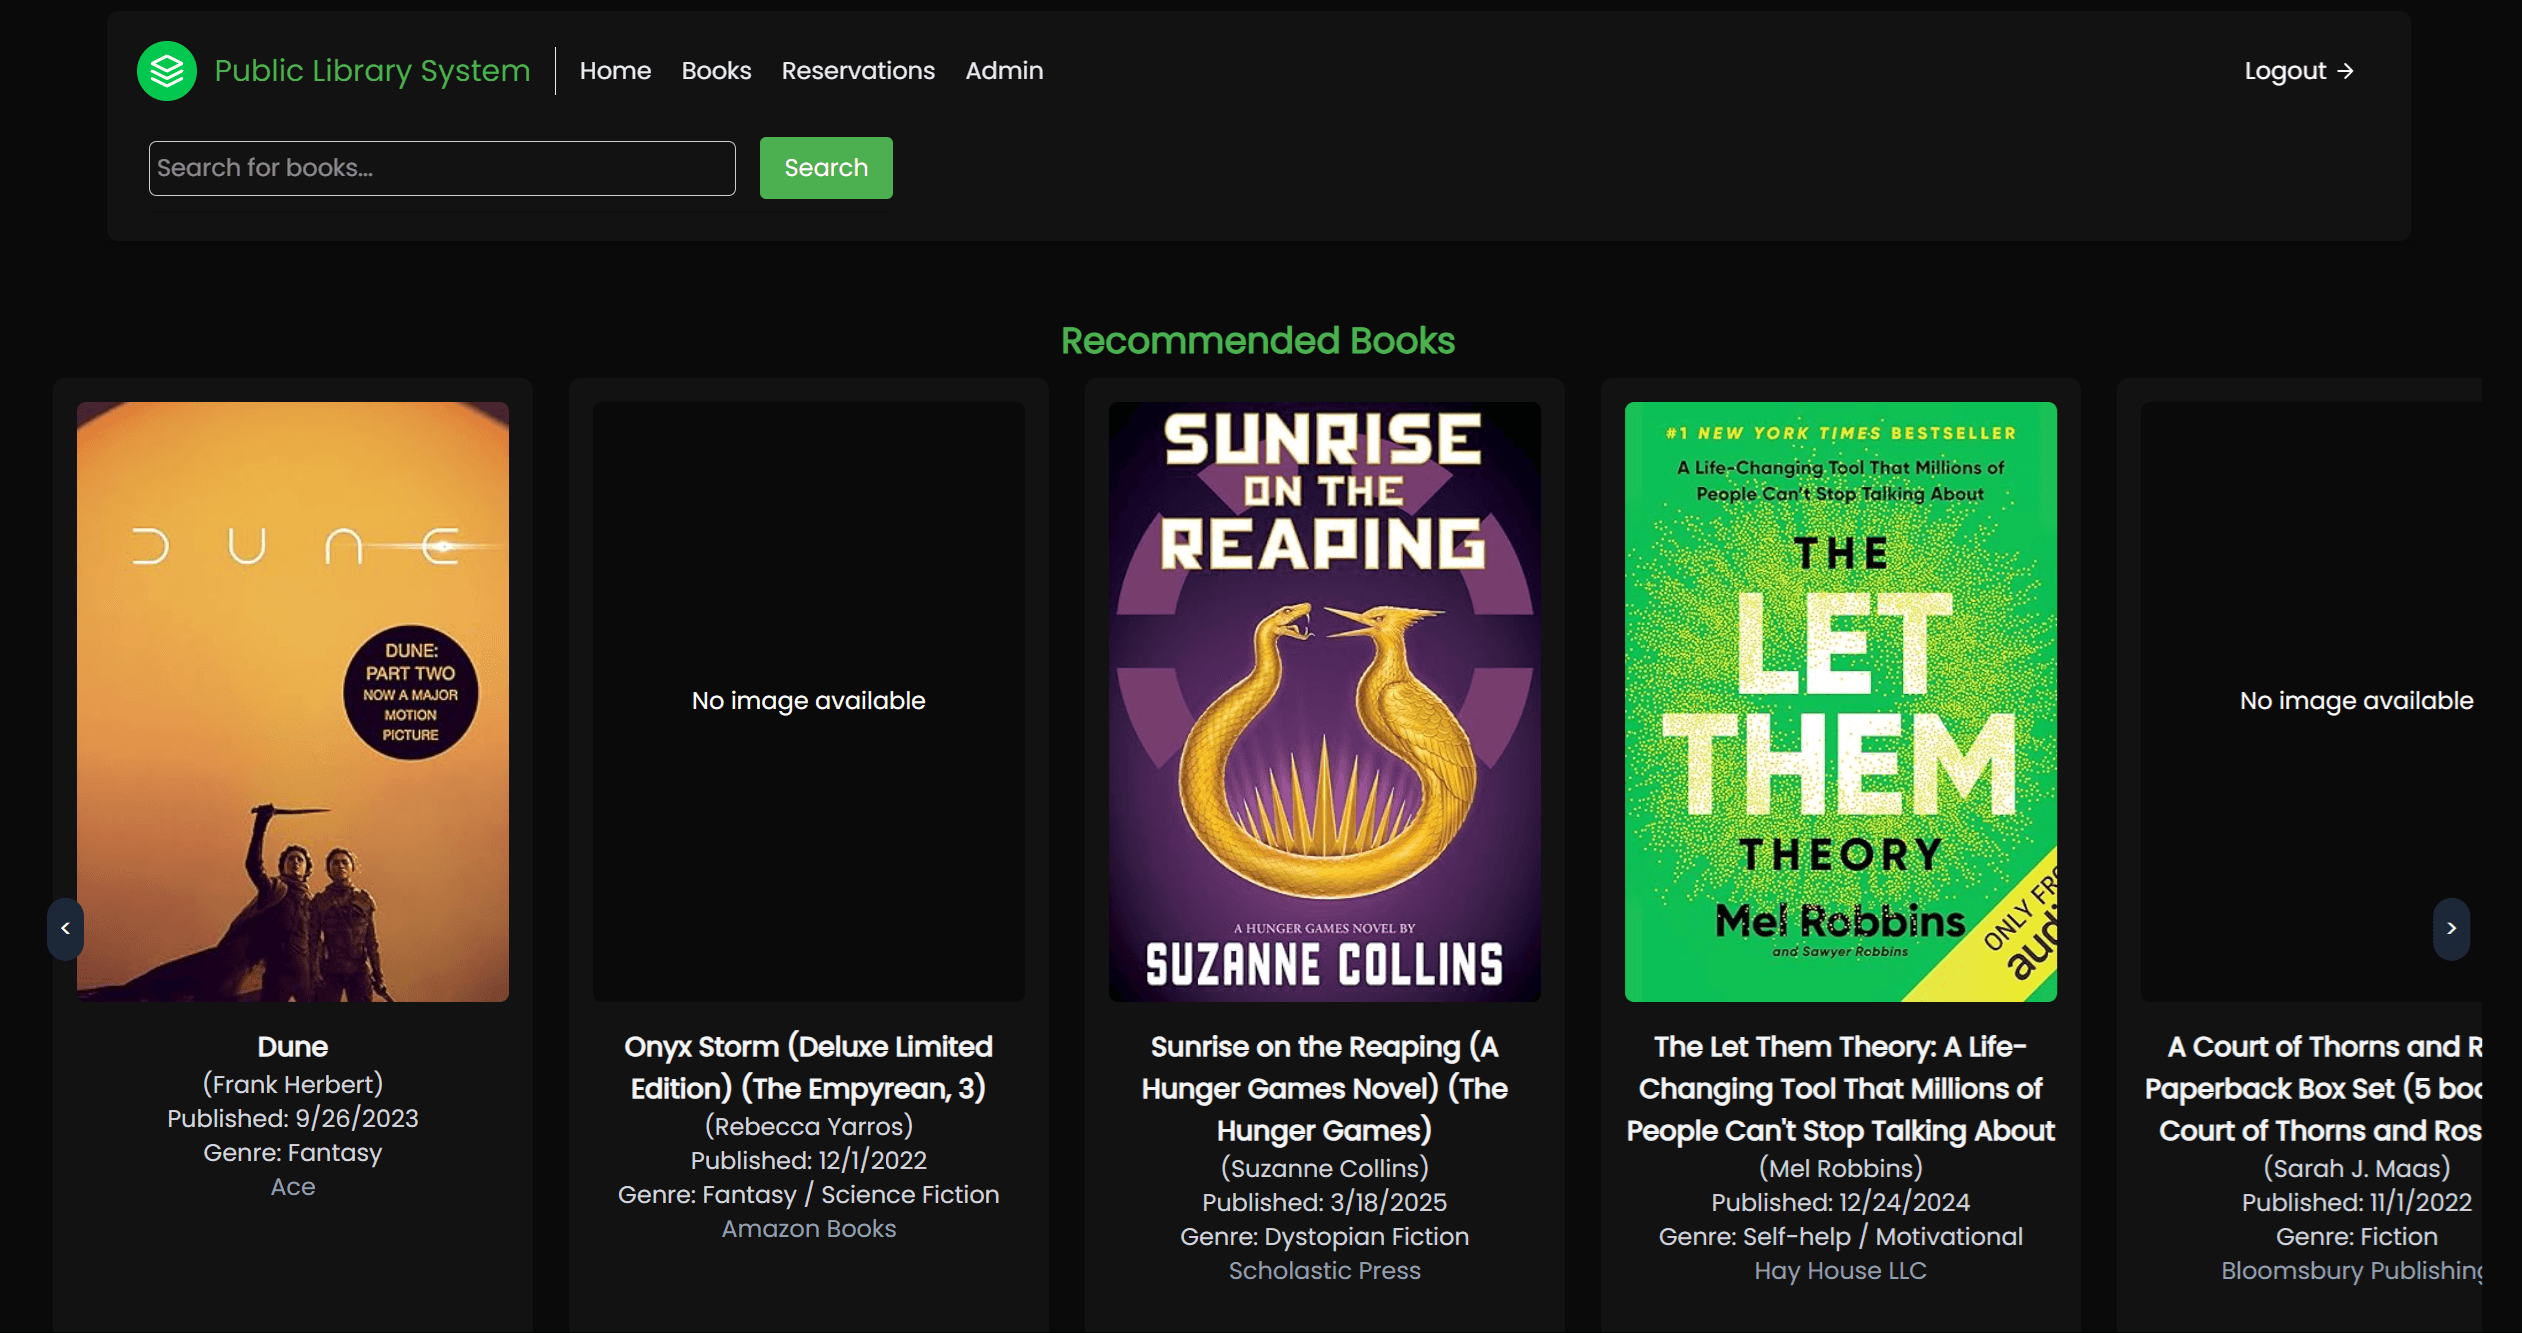Open the Home menu item
Viewport: 2522px width, 1333px height.
pyautogui.click(x=615, y=71)
